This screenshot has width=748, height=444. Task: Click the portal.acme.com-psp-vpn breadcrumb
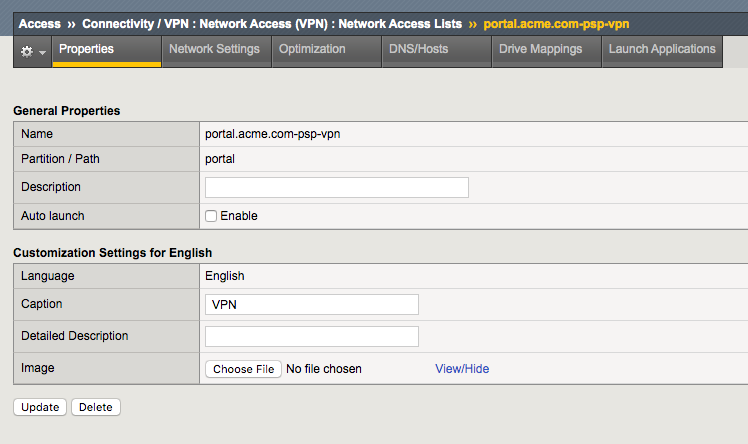pyautogui.click(x=556, y=24)
